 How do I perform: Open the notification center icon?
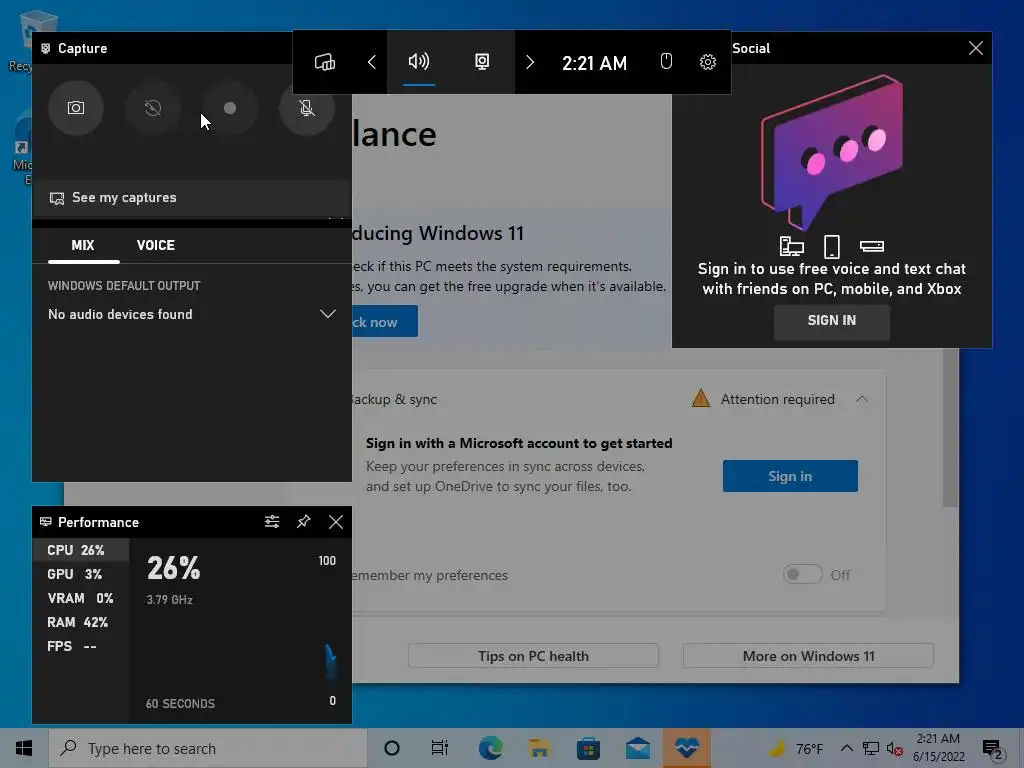[x=992, y=748]
